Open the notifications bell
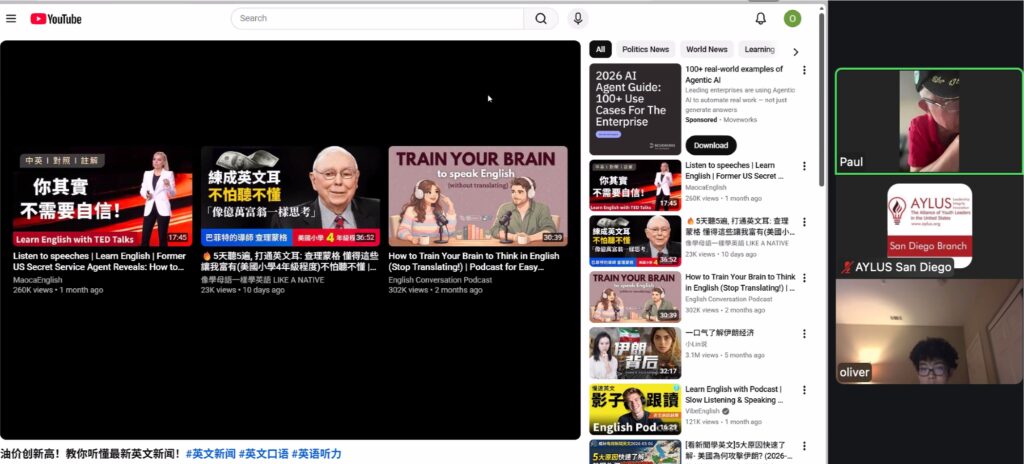1024x464 pixels. click(x=760, y=18)
